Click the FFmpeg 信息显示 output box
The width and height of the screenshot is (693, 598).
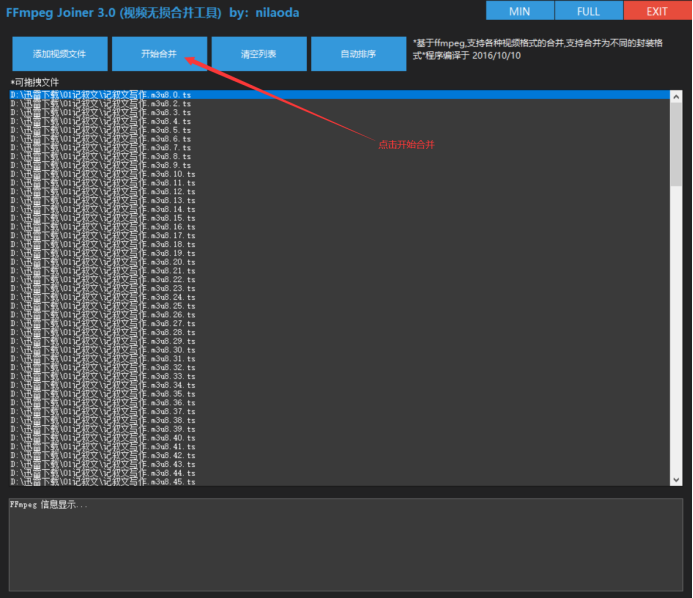(346, 545)
